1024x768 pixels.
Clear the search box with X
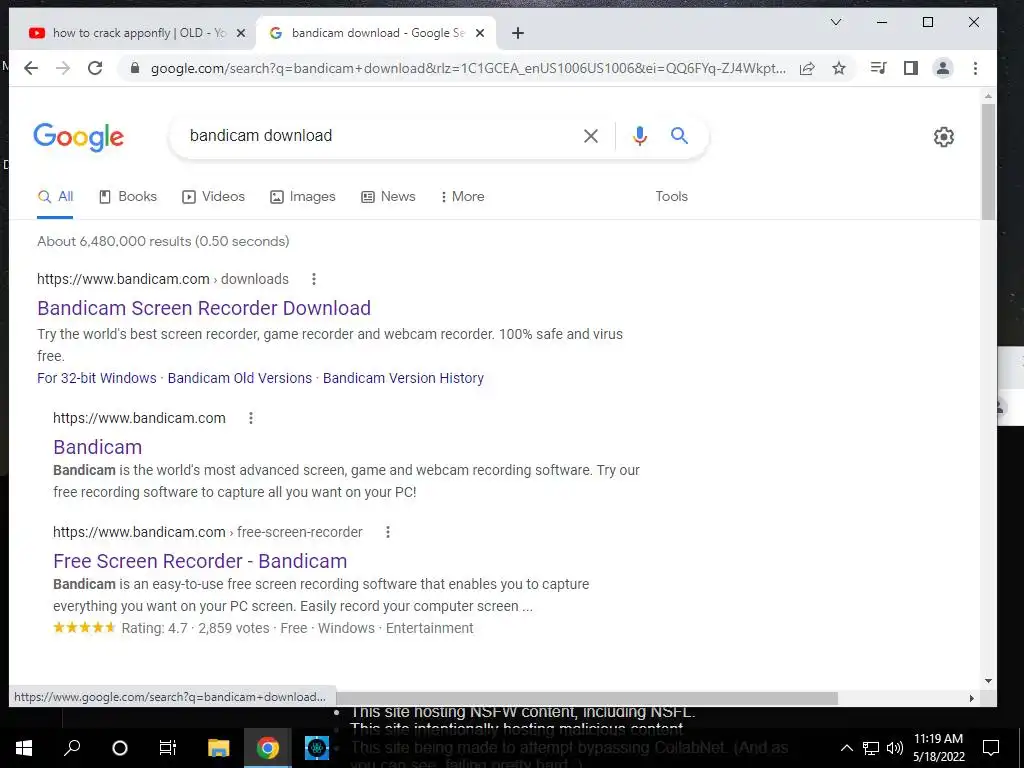(591, 136)
